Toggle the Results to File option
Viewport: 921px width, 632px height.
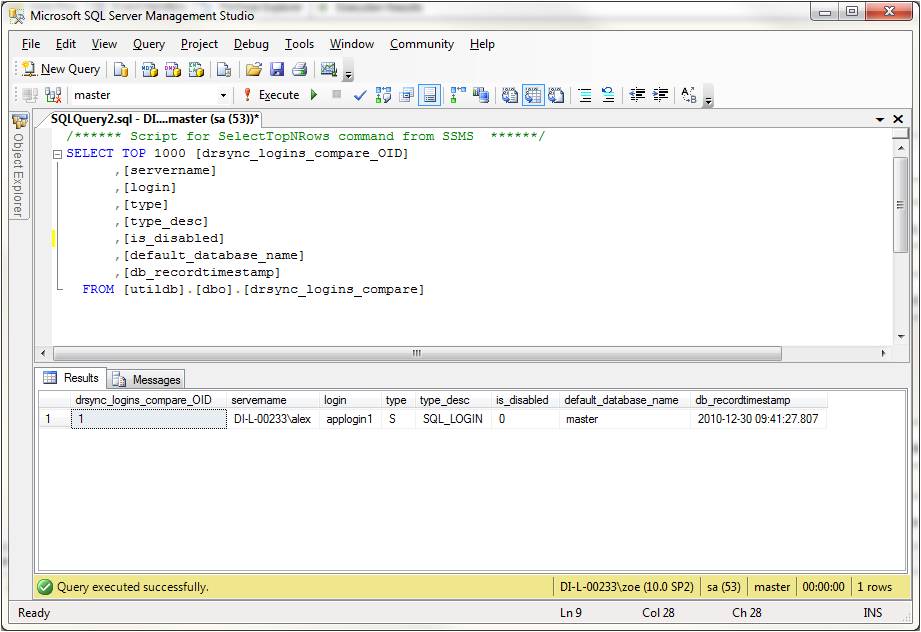[556, 95]
